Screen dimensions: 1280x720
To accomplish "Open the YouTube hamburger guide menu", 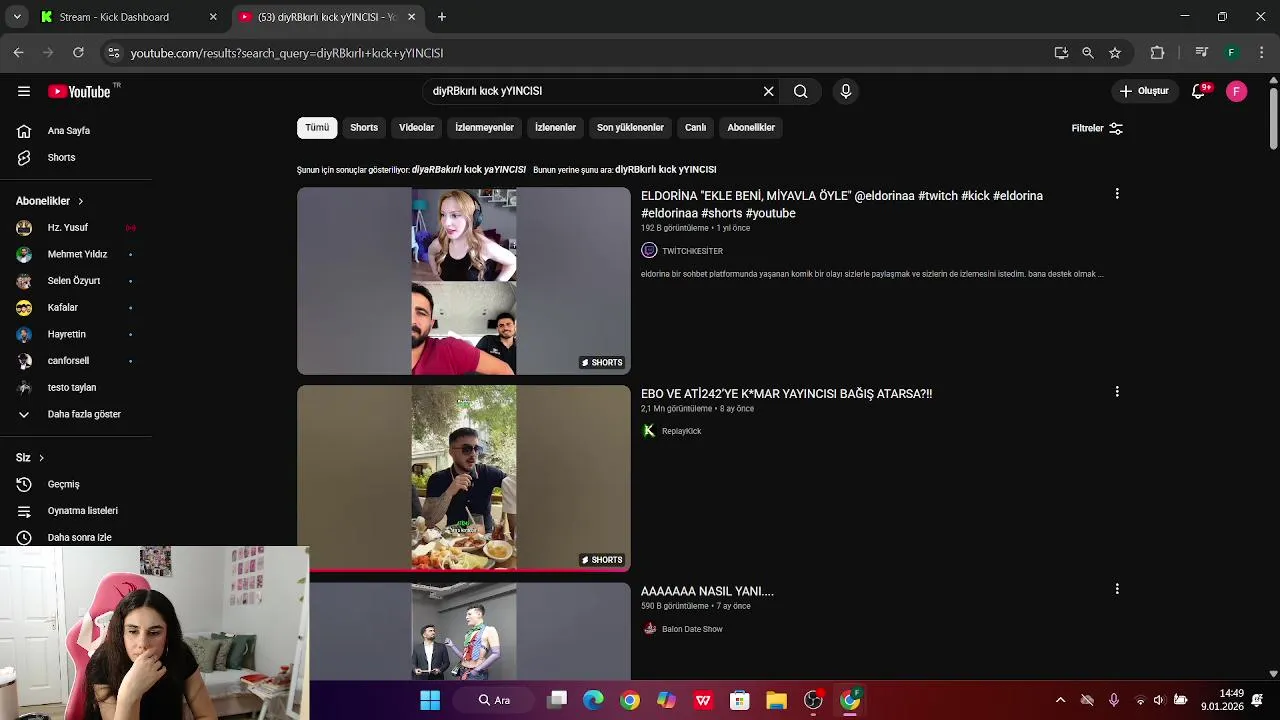I will click(x=24, y=91).
